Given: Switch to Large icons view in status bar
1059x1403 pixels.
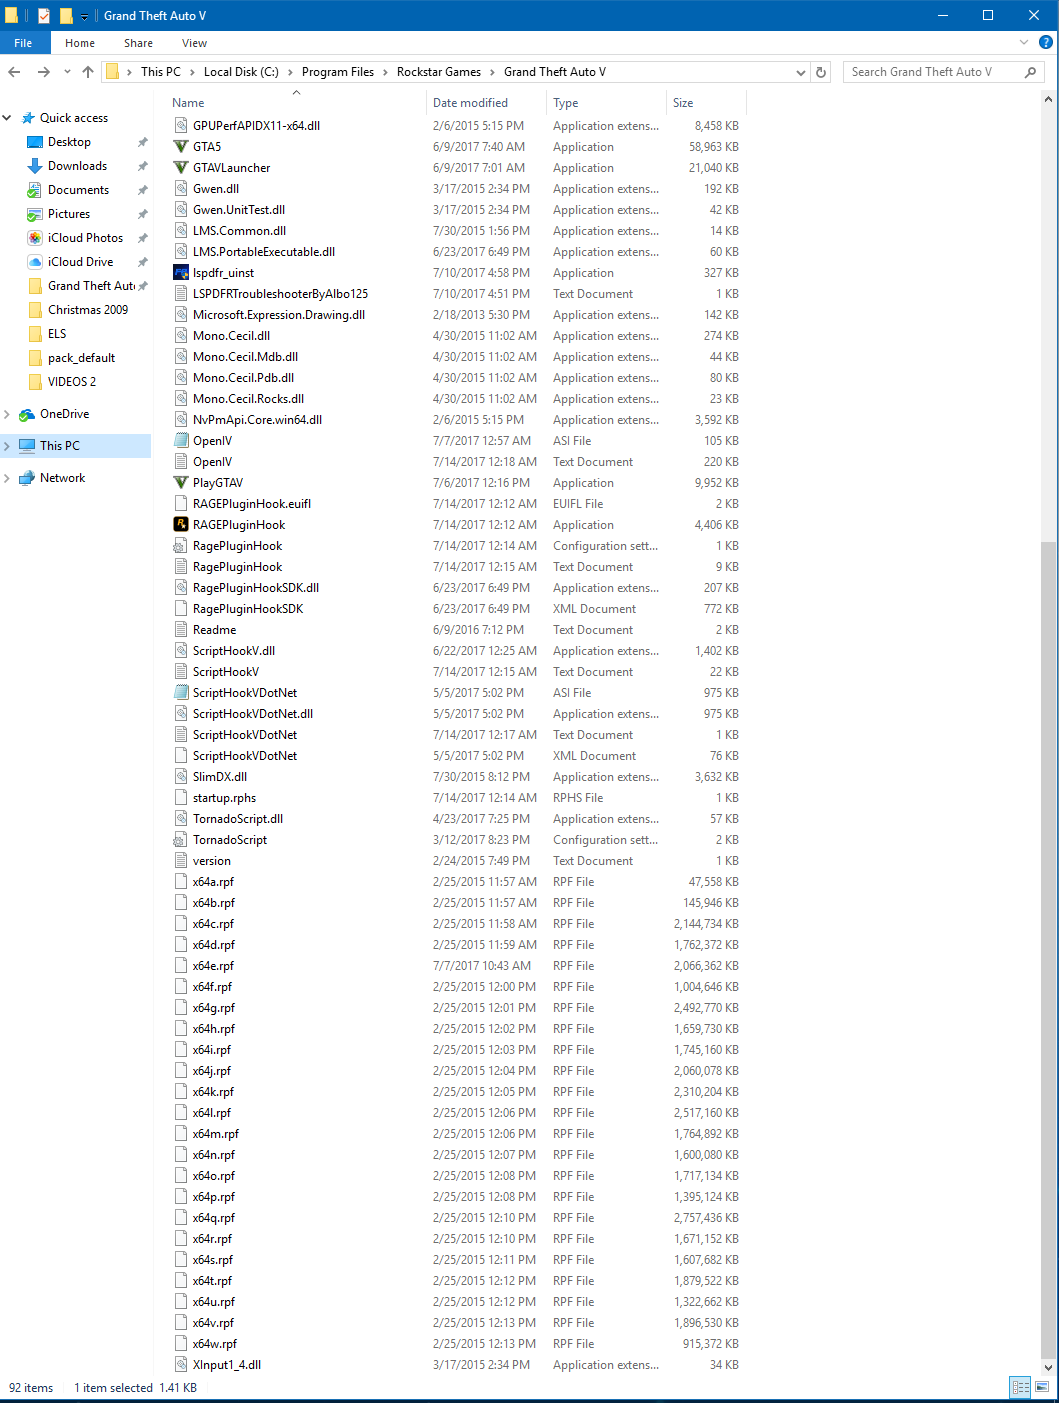Looking at the screenshot, I should 1042,1387.
